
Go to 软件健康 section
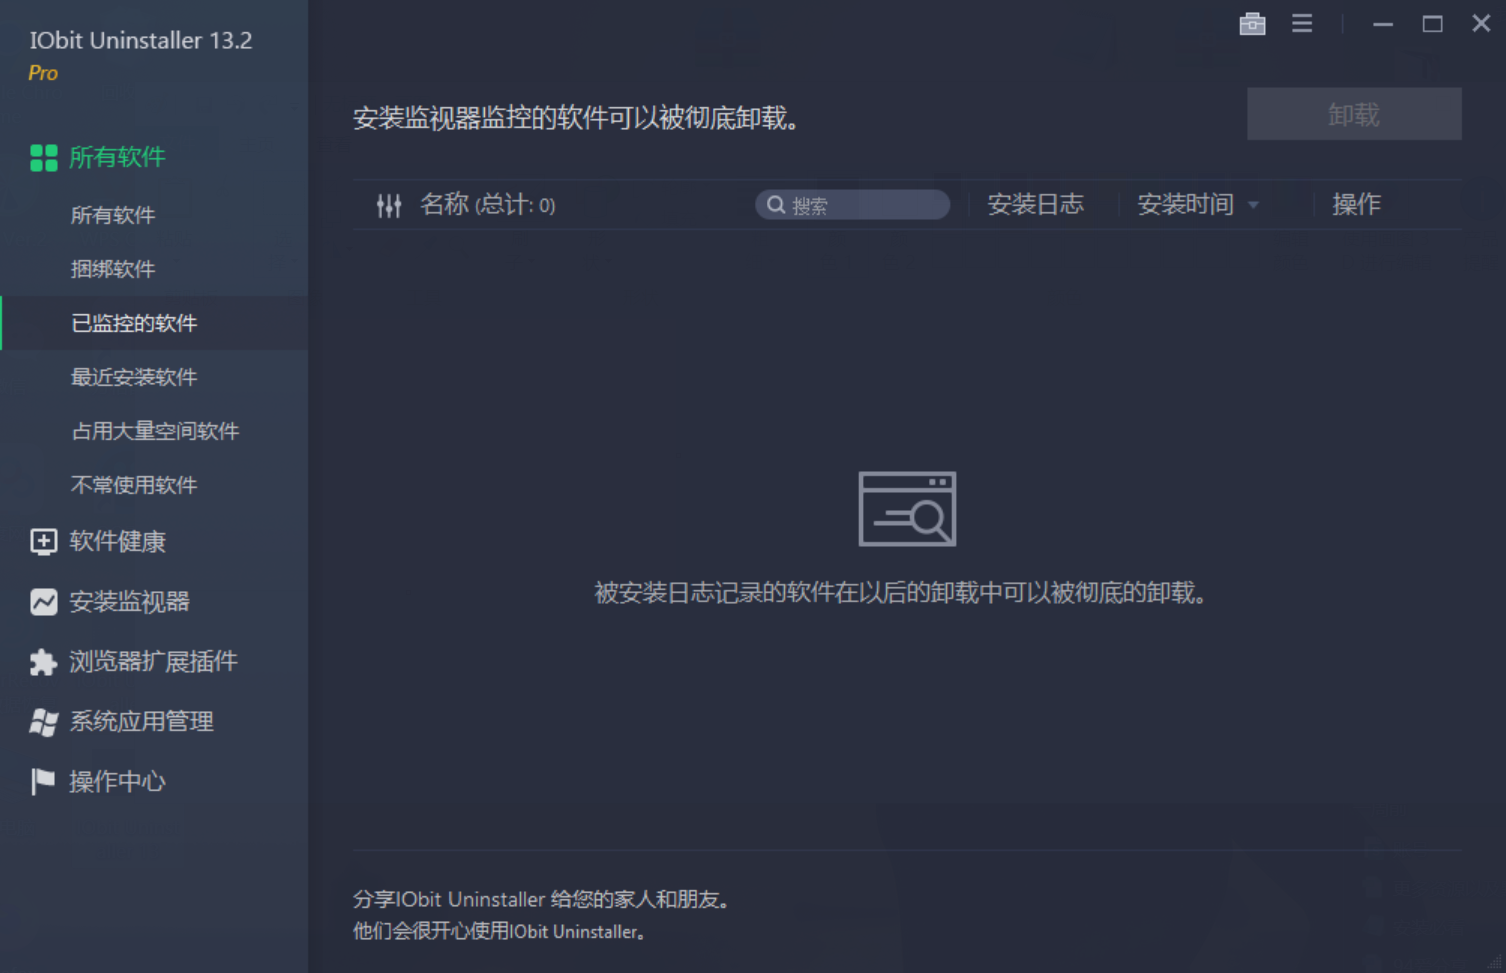point(117,541)
